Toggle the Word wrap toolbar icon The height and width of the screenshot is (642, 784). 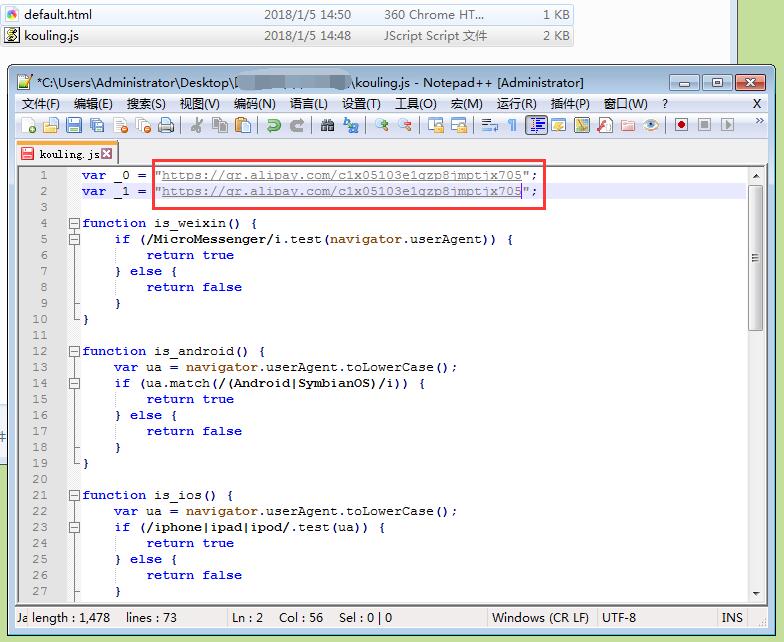pyautogui.click(x=489, y=125)
